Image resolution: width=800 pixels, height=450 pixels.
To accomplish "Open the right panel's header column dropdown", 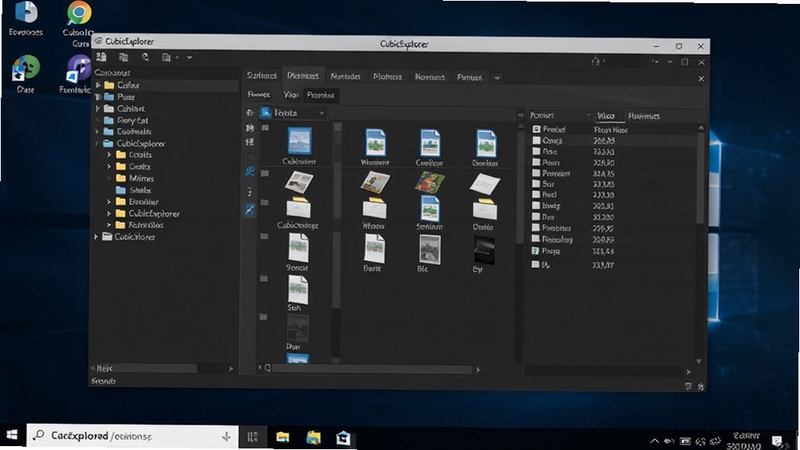I will 588,115.
